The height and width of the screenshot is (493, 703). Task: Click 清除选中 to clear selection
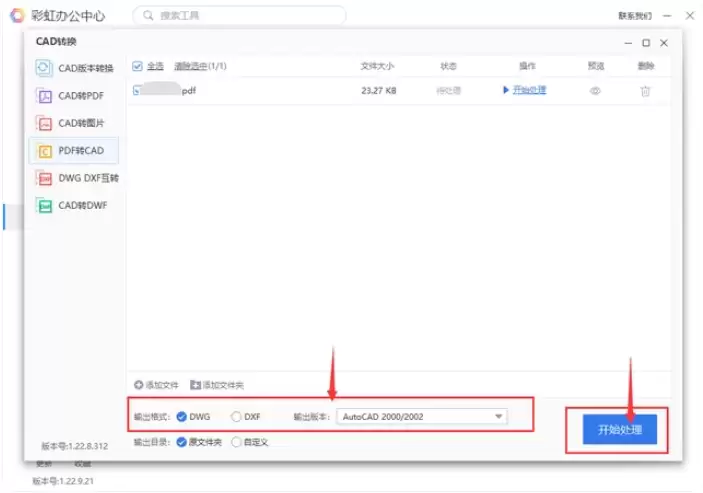[200, 66]
